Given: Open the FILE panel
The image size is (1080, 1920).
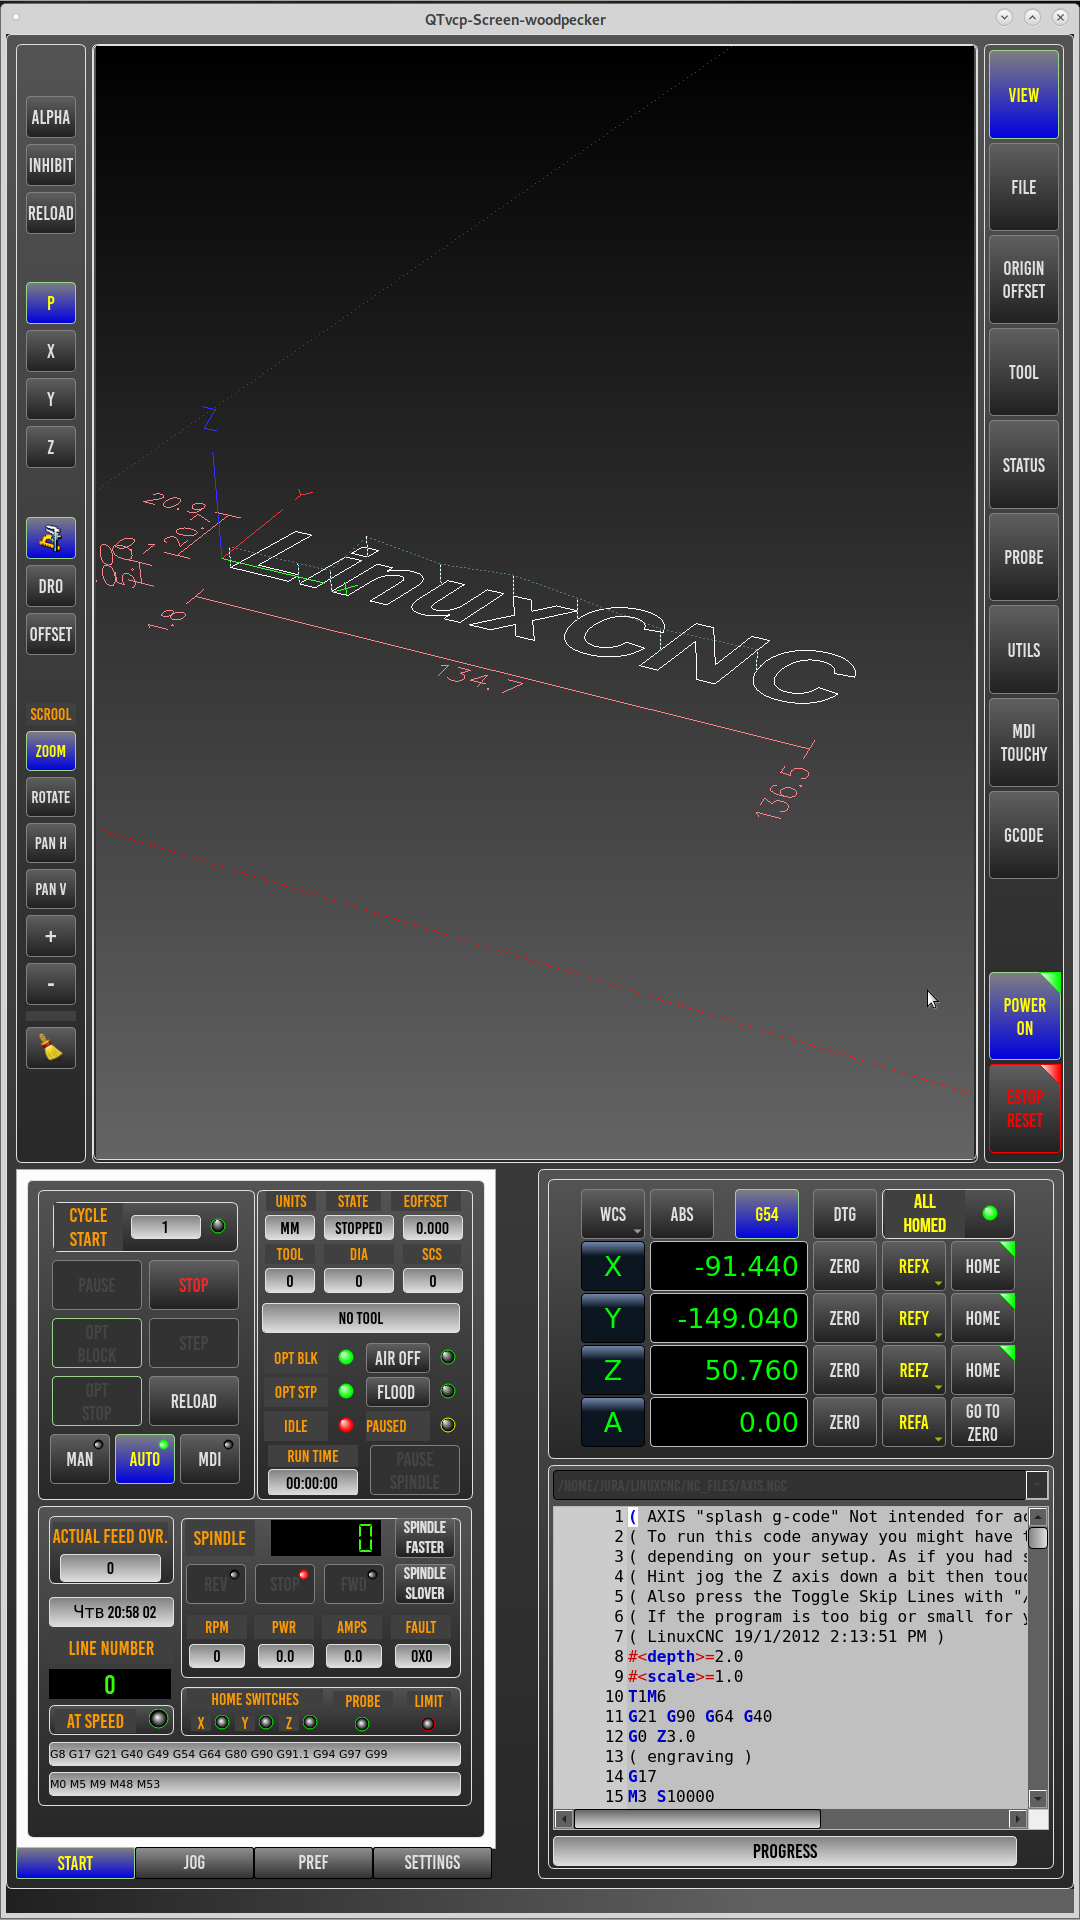Looking at the screenshot, I should point(1024,187).
